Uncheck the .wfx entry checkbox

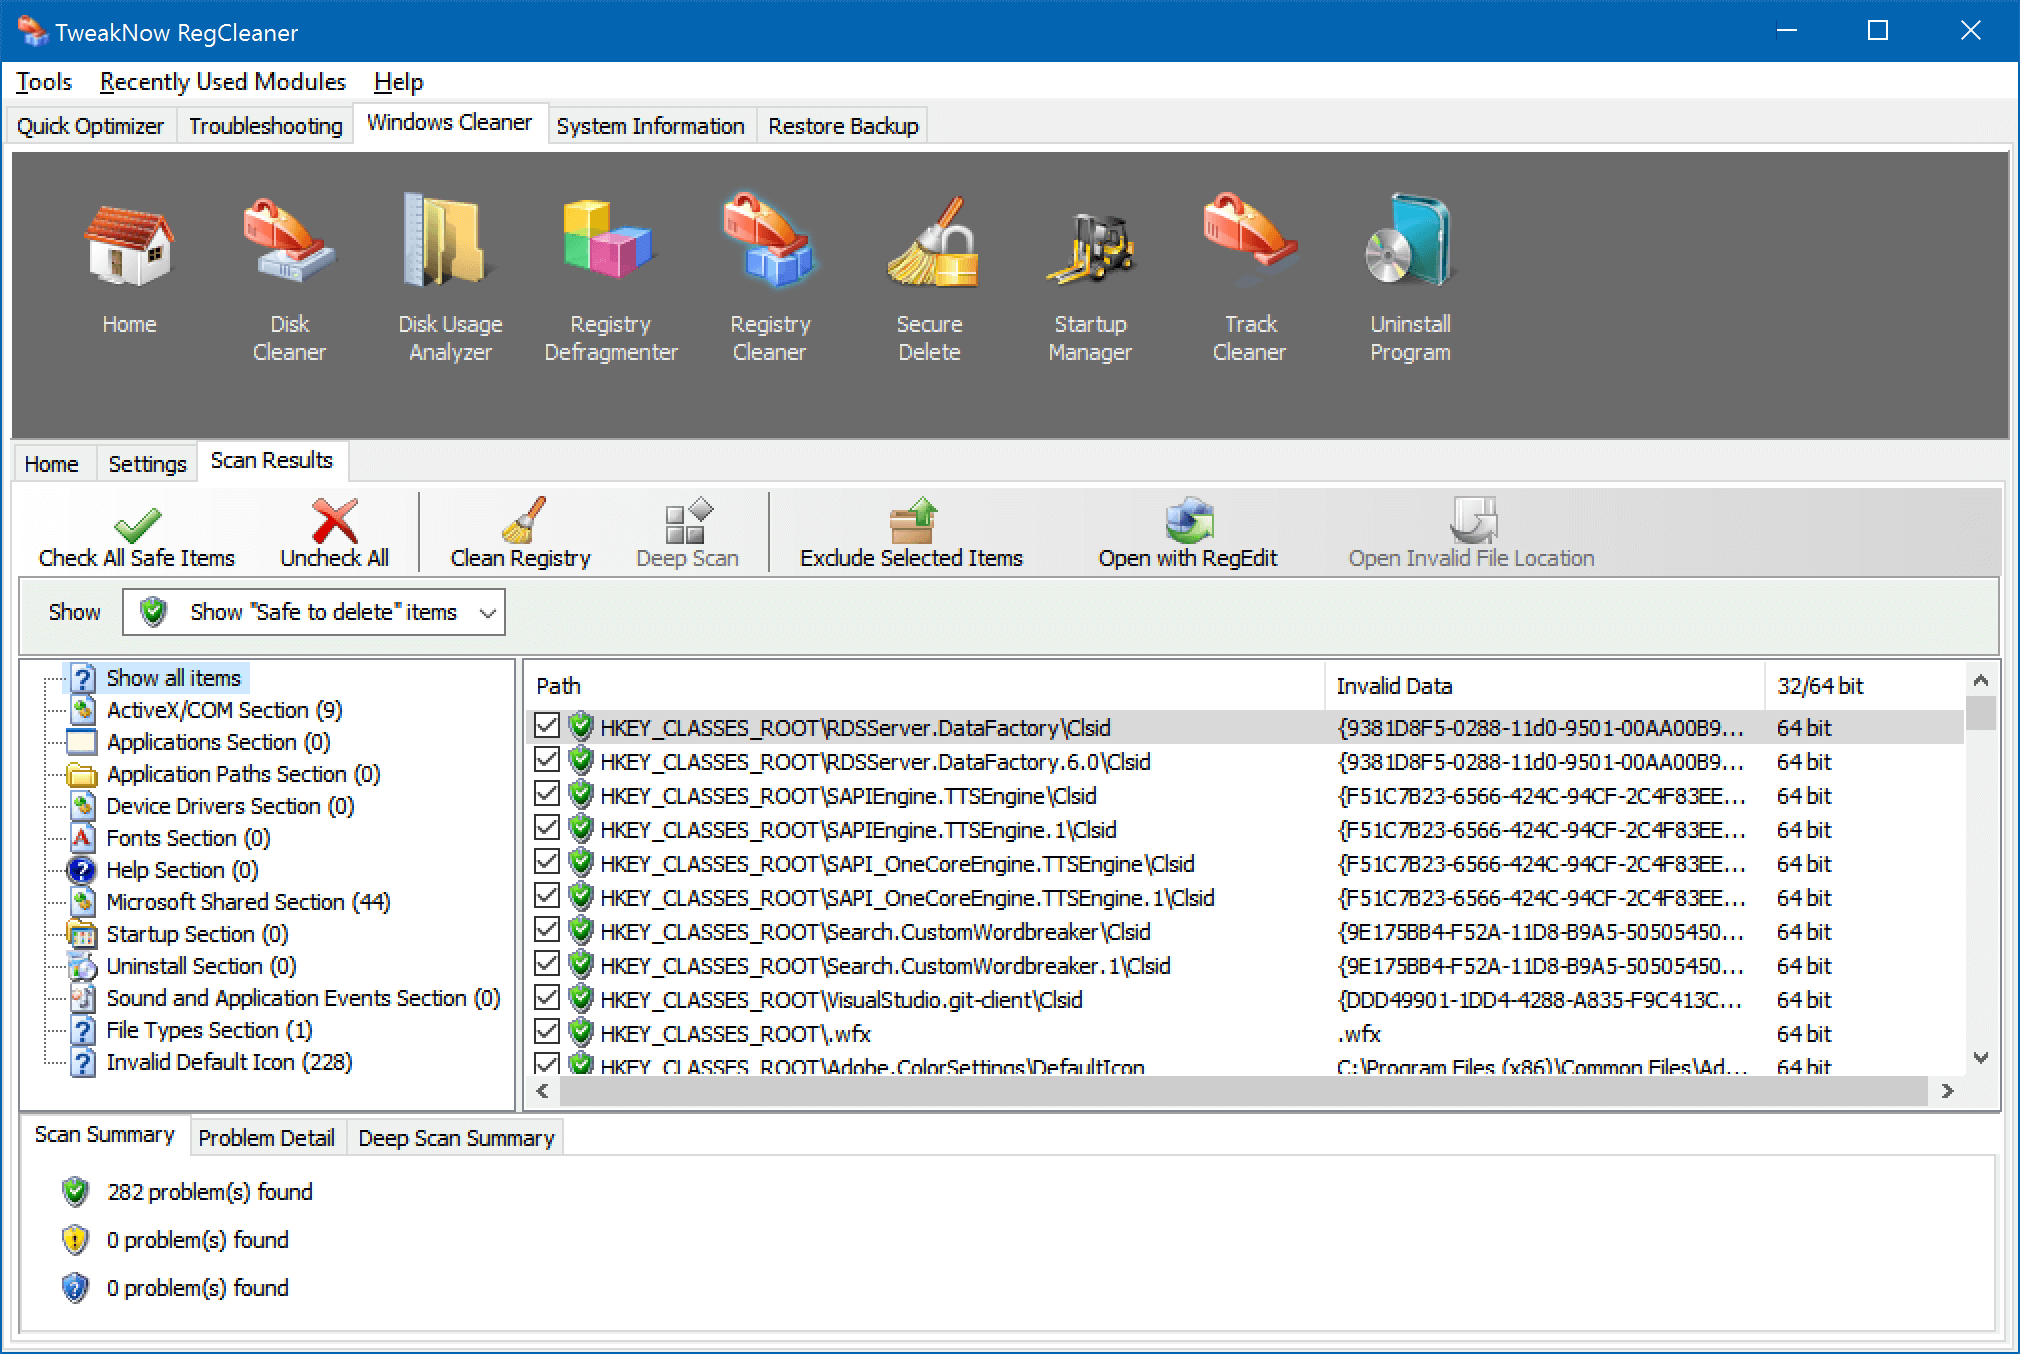[547, 1031]
